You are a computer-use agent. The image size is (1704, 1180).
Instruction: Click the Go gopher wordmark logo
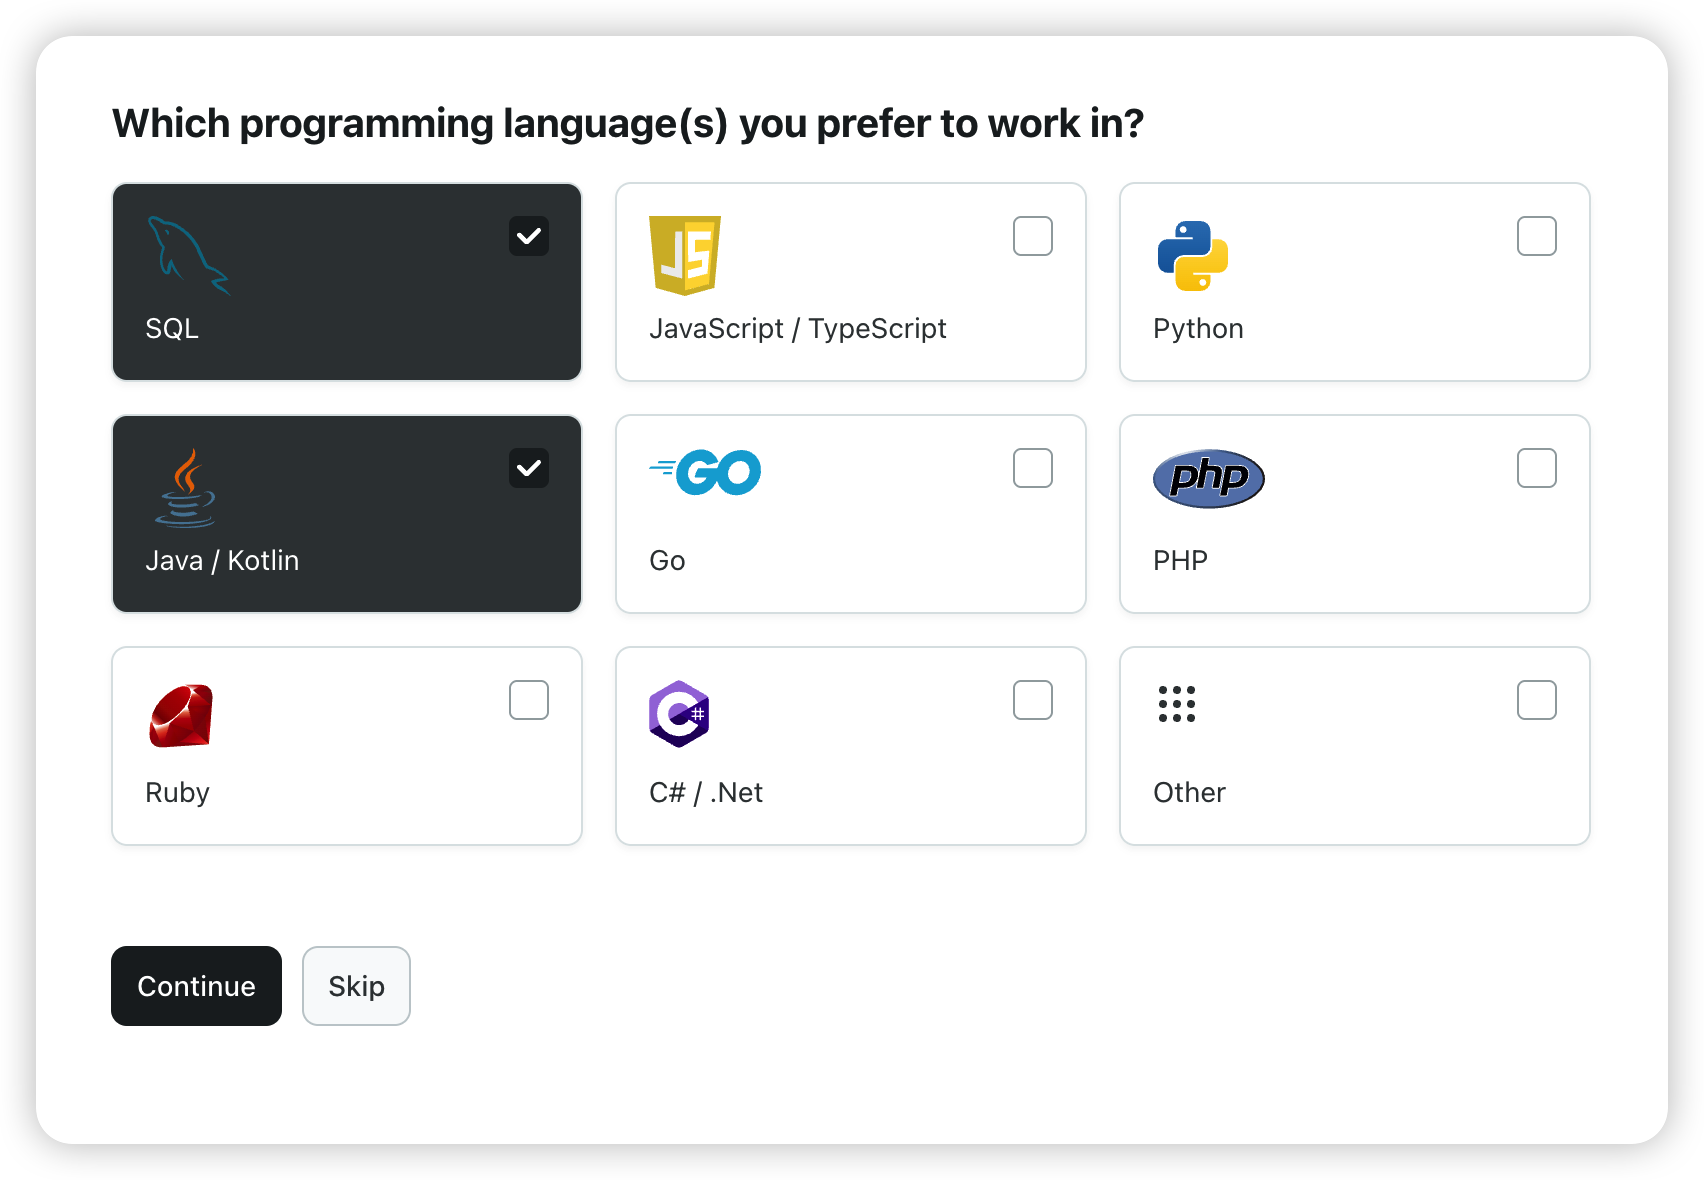[x=706, y=473]
